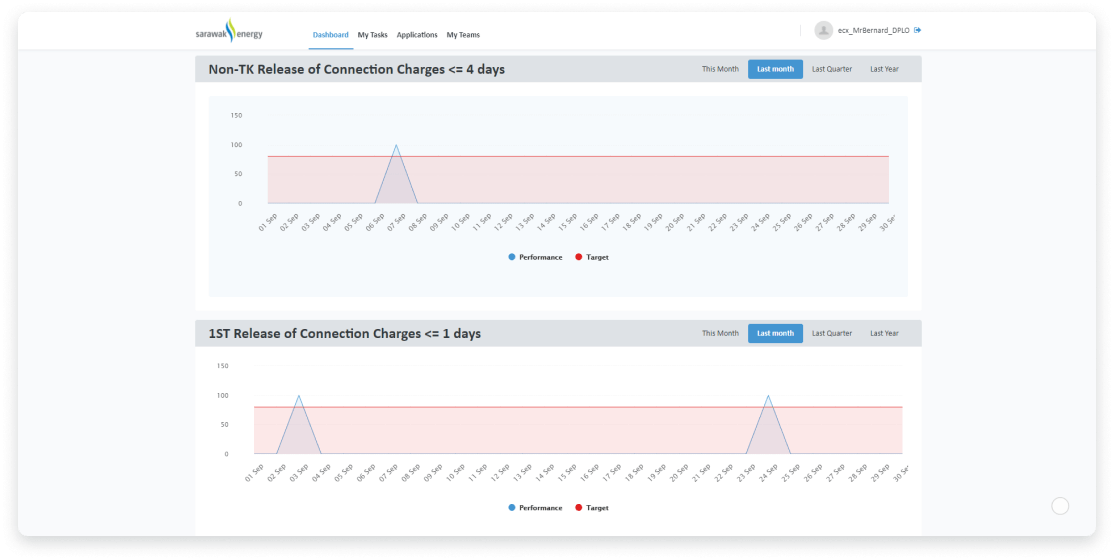Toggle Target legend dot in Non-TK chart
Viewport: 1114px width, 560px height.
pyautogui.click(x=579, y=257)
